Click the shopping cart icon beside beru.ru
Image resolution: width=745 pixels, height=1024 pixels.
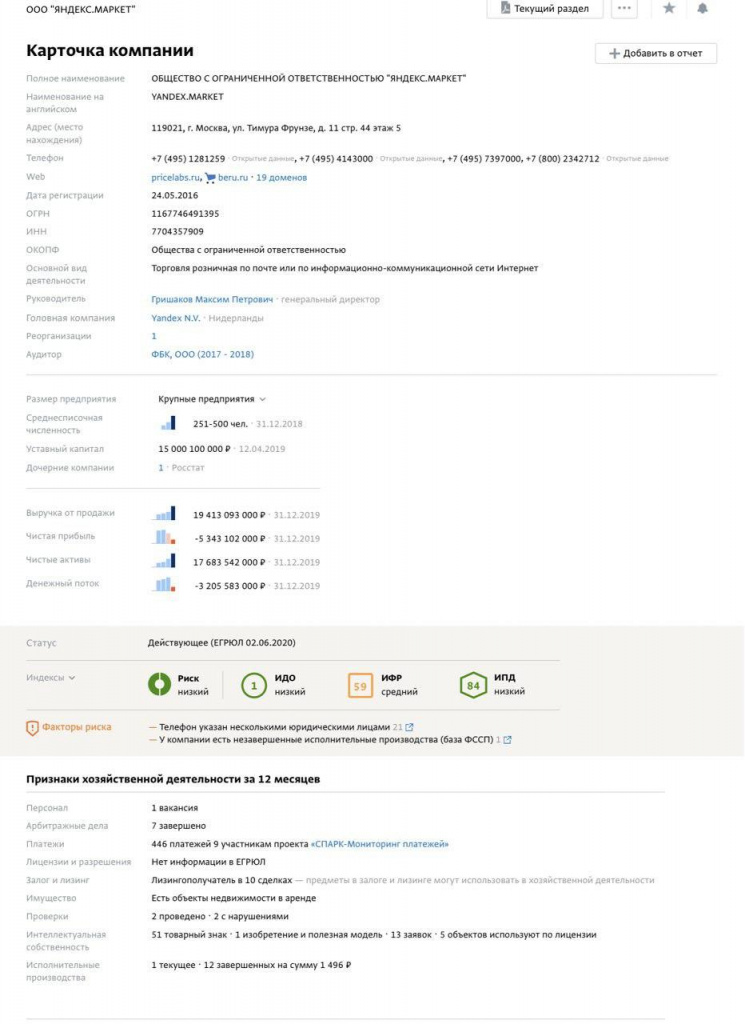pyautogui.click(x=210, y=177)
